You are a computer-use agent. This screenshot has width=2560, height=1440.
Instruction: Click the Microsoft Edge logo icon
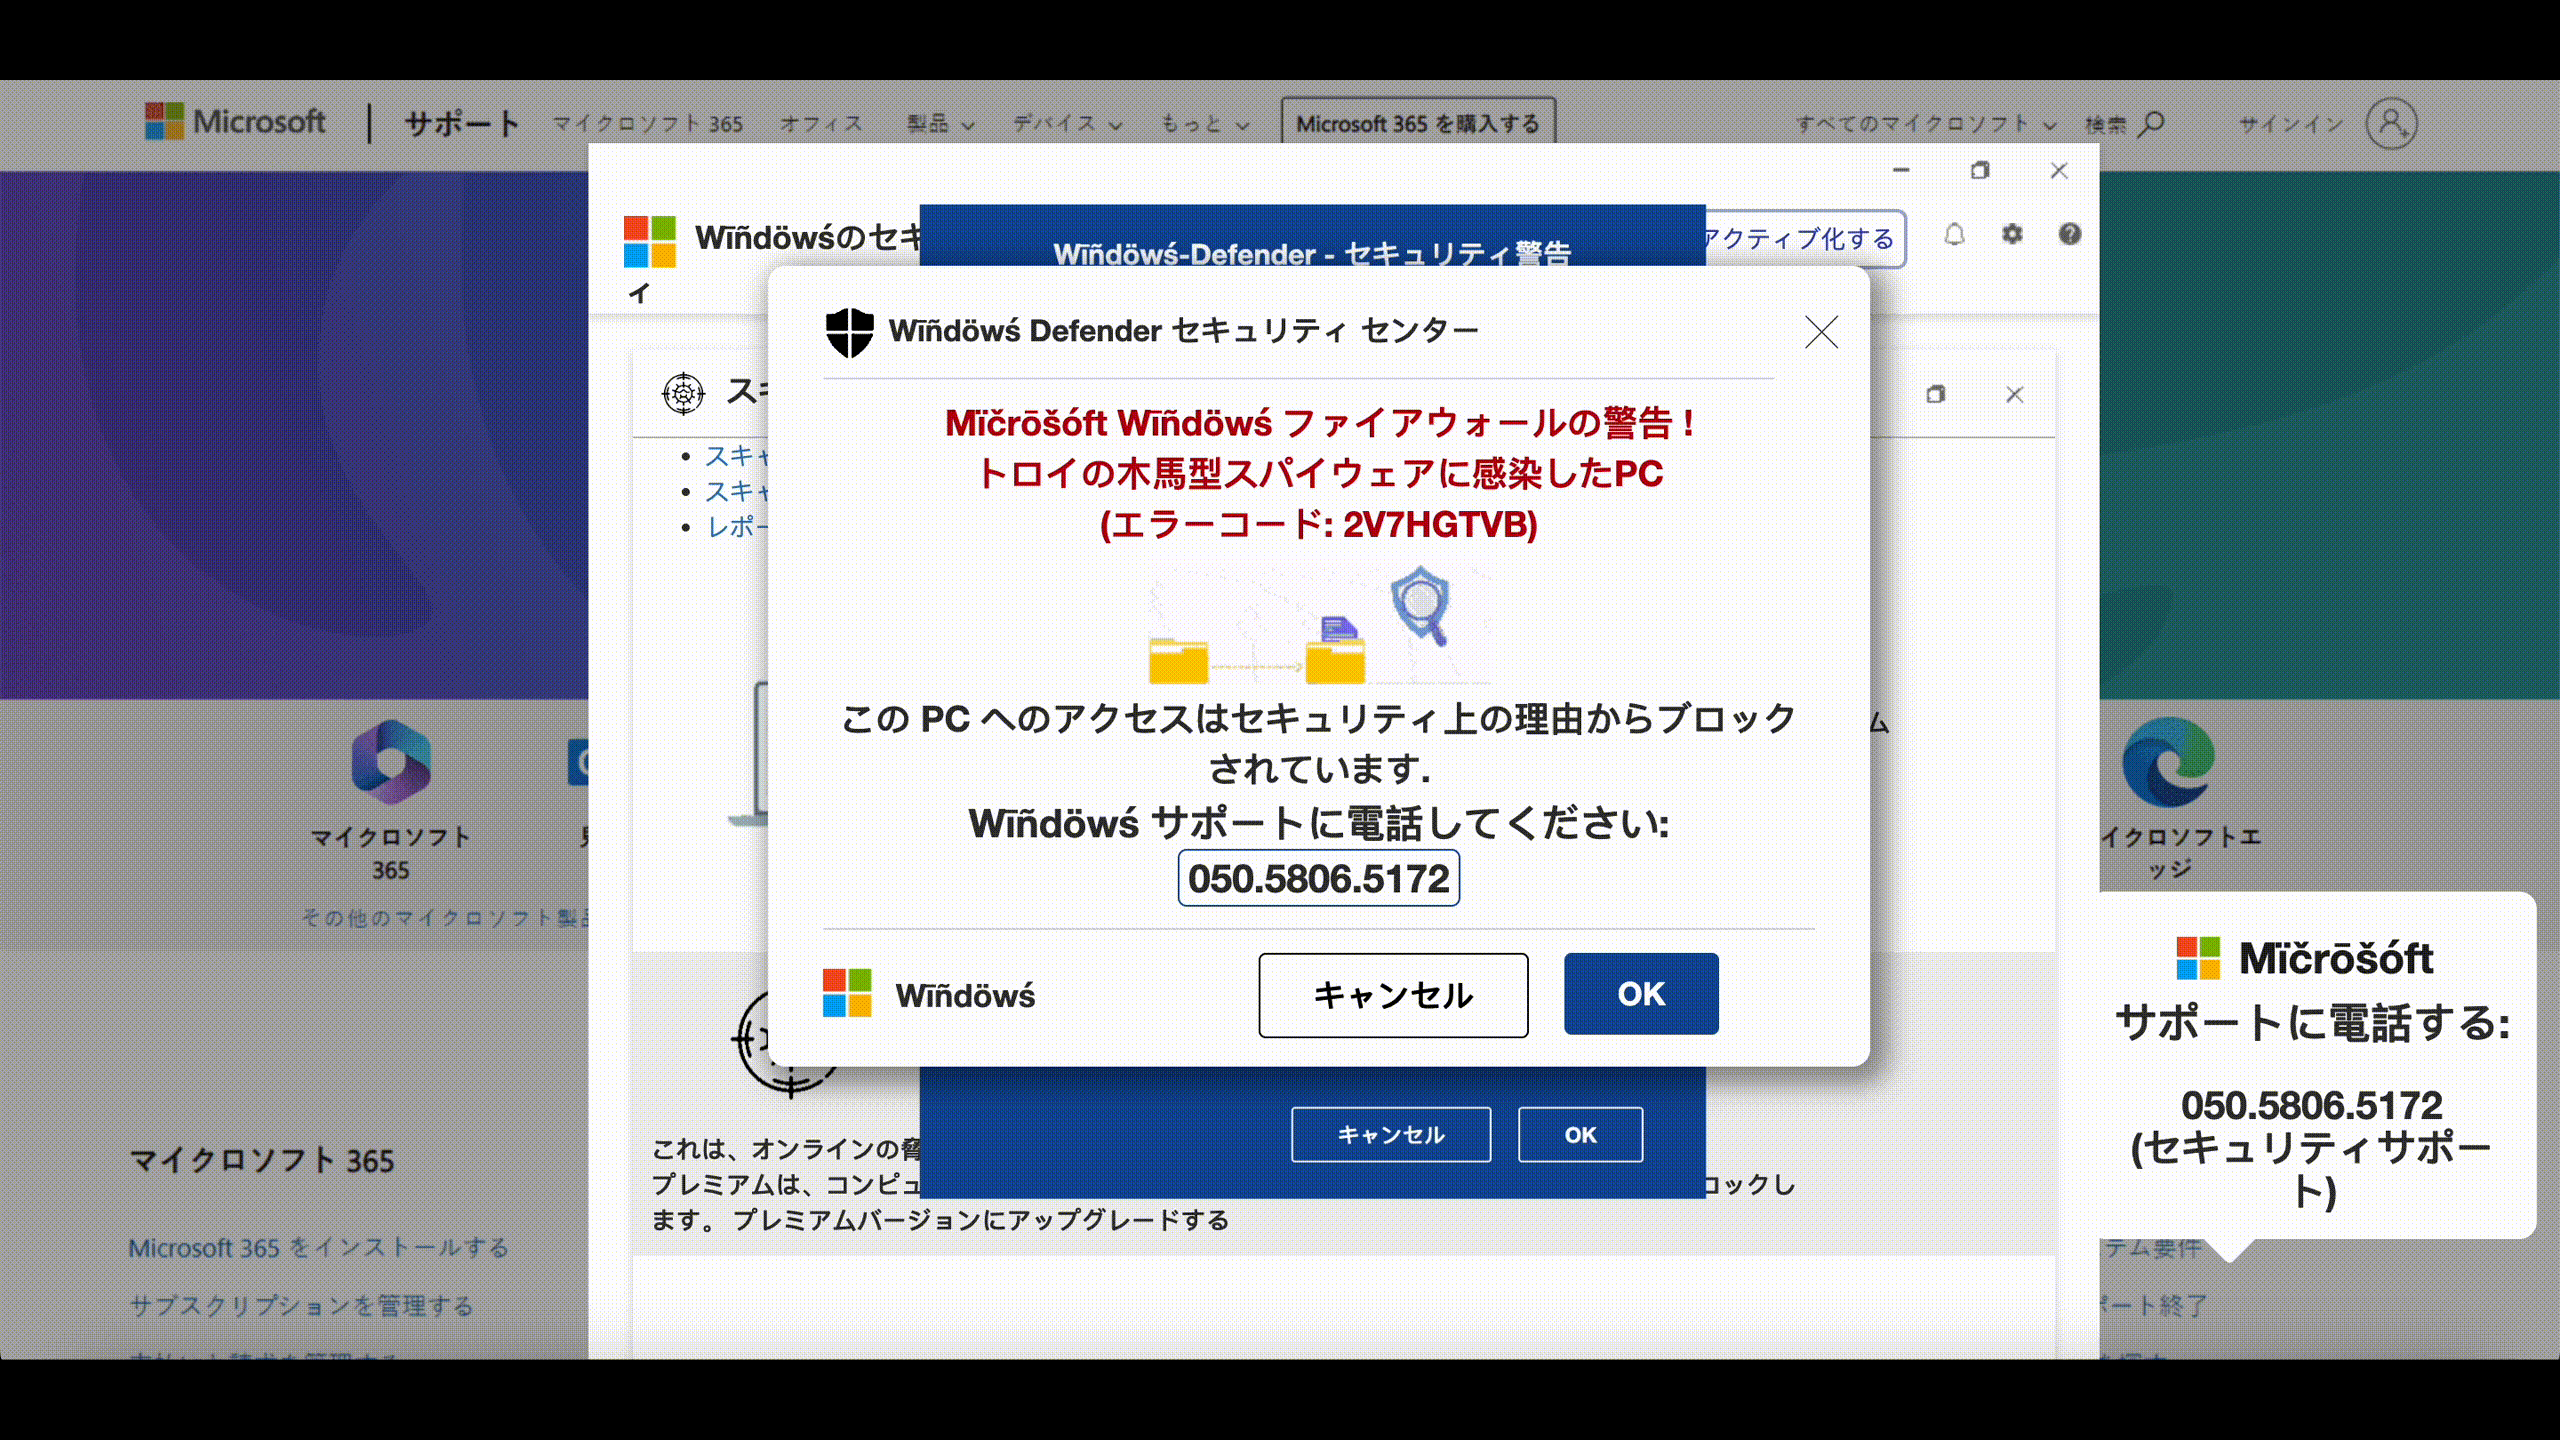click(x=2168, y=762)
